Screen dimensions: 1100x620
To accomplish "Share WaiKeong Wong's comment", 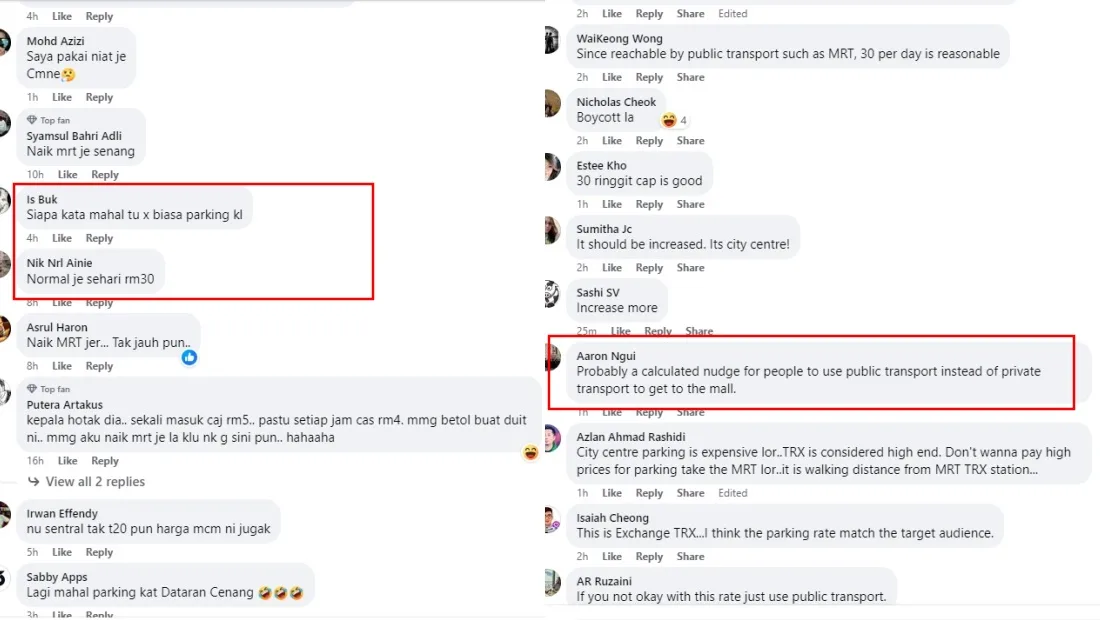I will 690,77.
